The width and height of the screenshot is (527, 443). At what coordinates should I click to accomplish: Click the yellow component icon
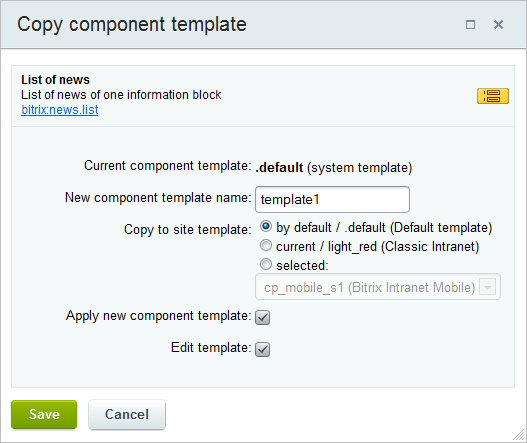point(493,96)
